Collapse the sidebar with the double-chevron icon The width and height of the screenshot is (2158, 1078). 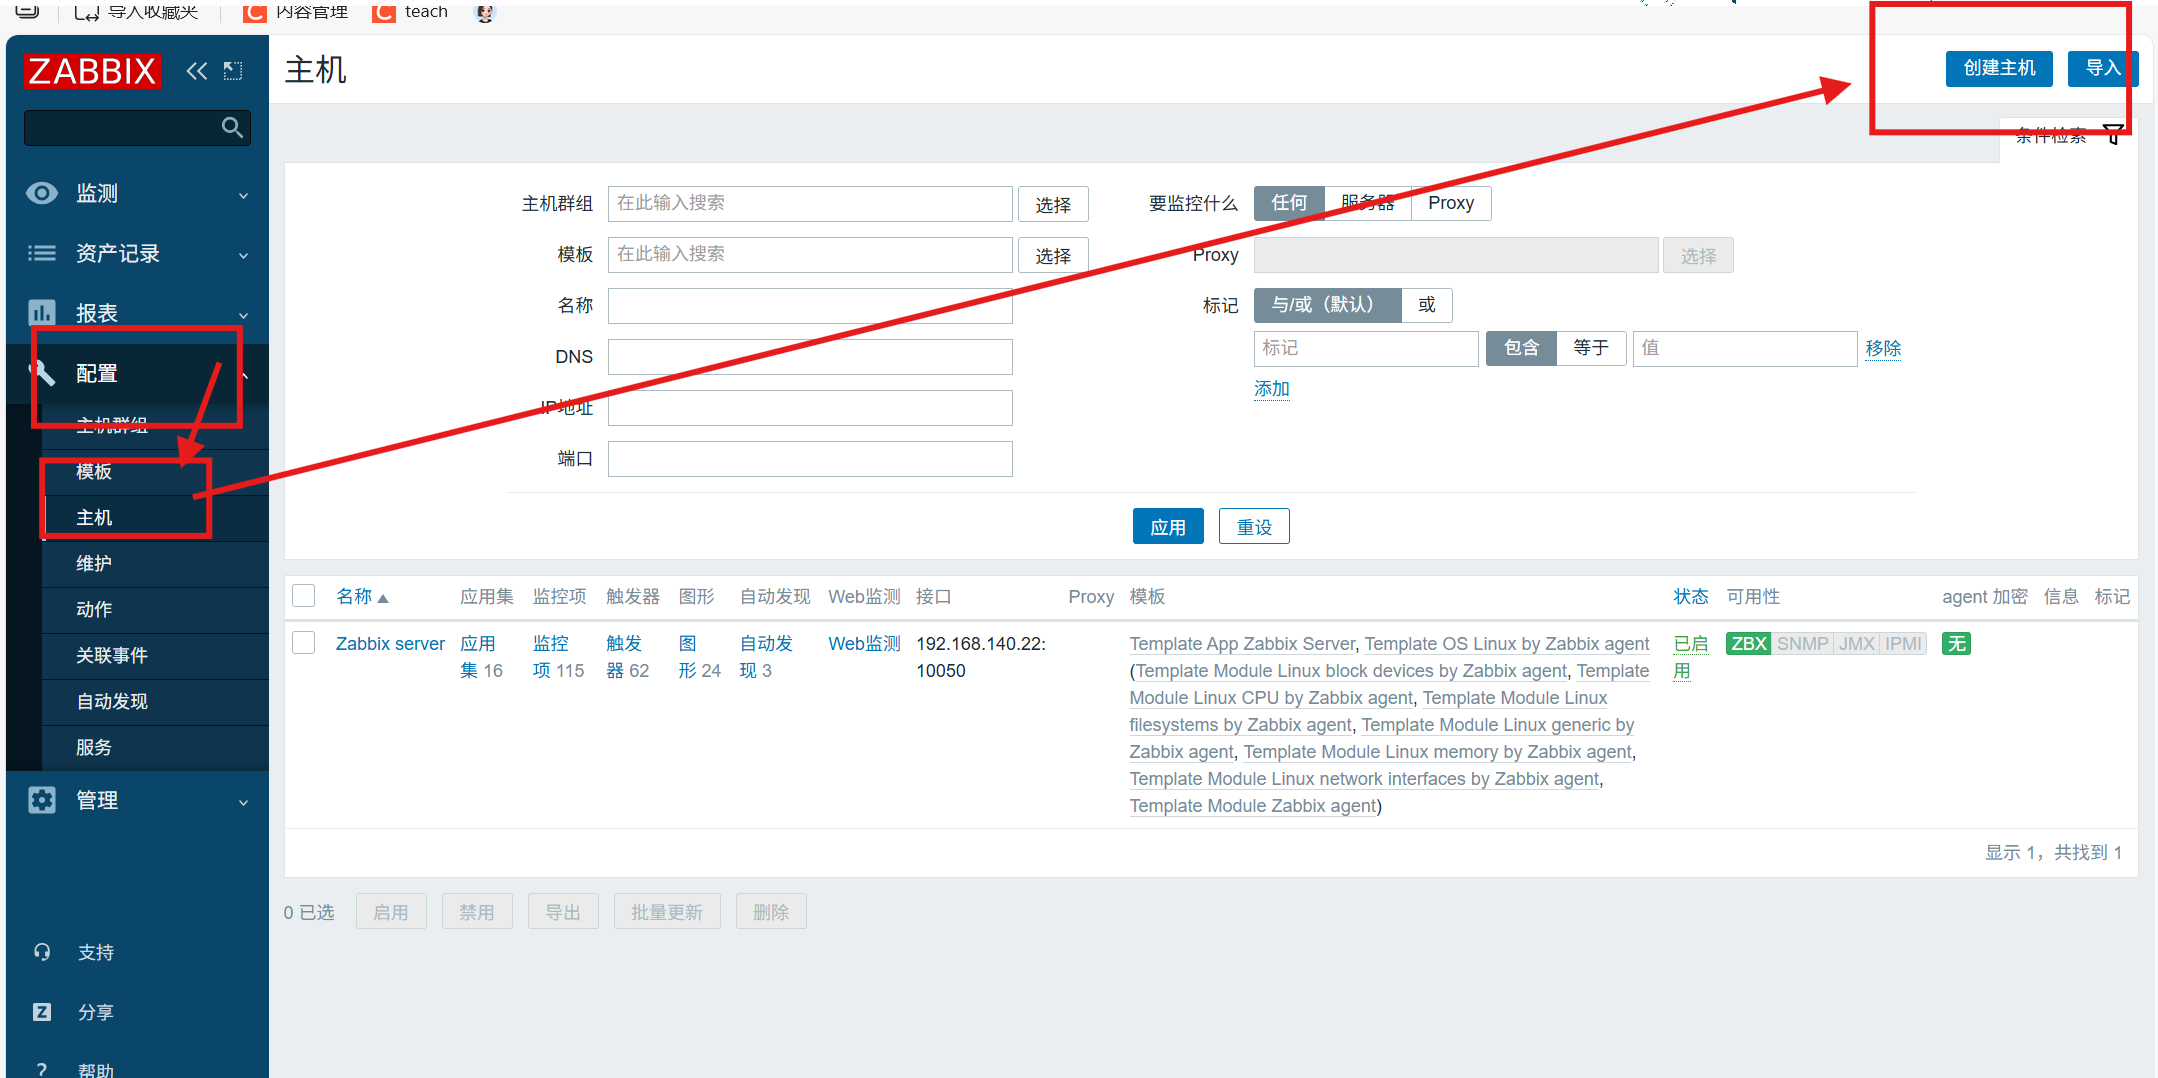coord(197,71)
